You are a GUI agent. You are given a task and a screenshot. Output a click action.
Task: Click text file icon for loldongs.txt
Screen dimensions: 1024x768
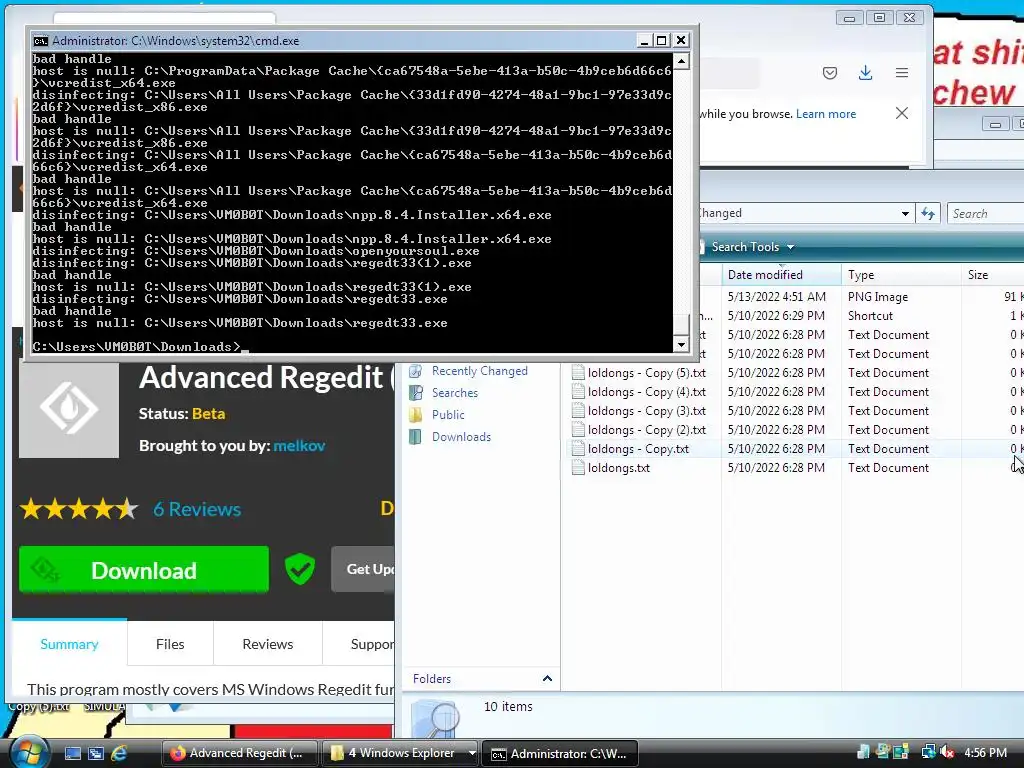point(578,468)
